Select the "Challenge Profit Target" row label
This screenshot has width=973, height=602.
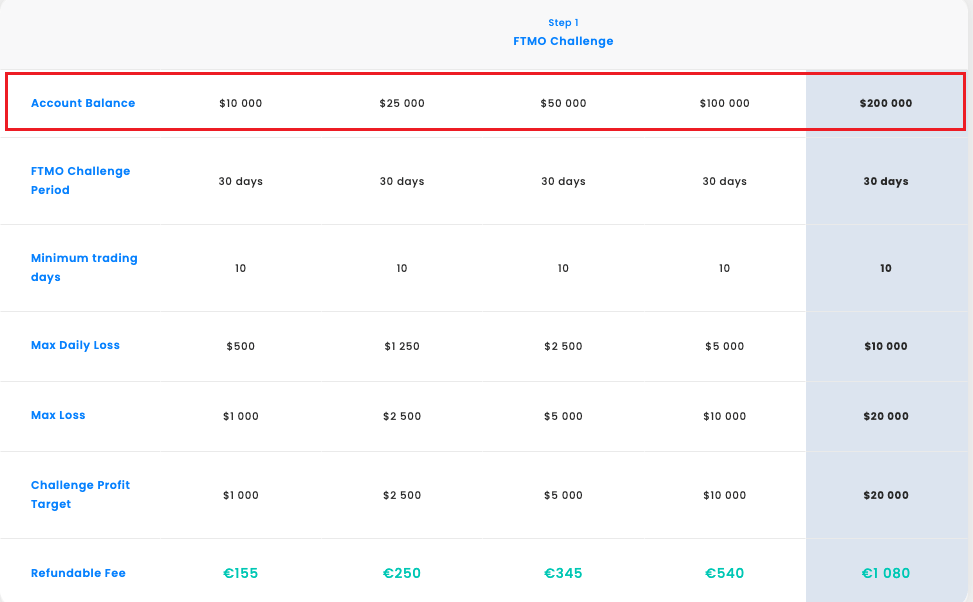(81, 495)
